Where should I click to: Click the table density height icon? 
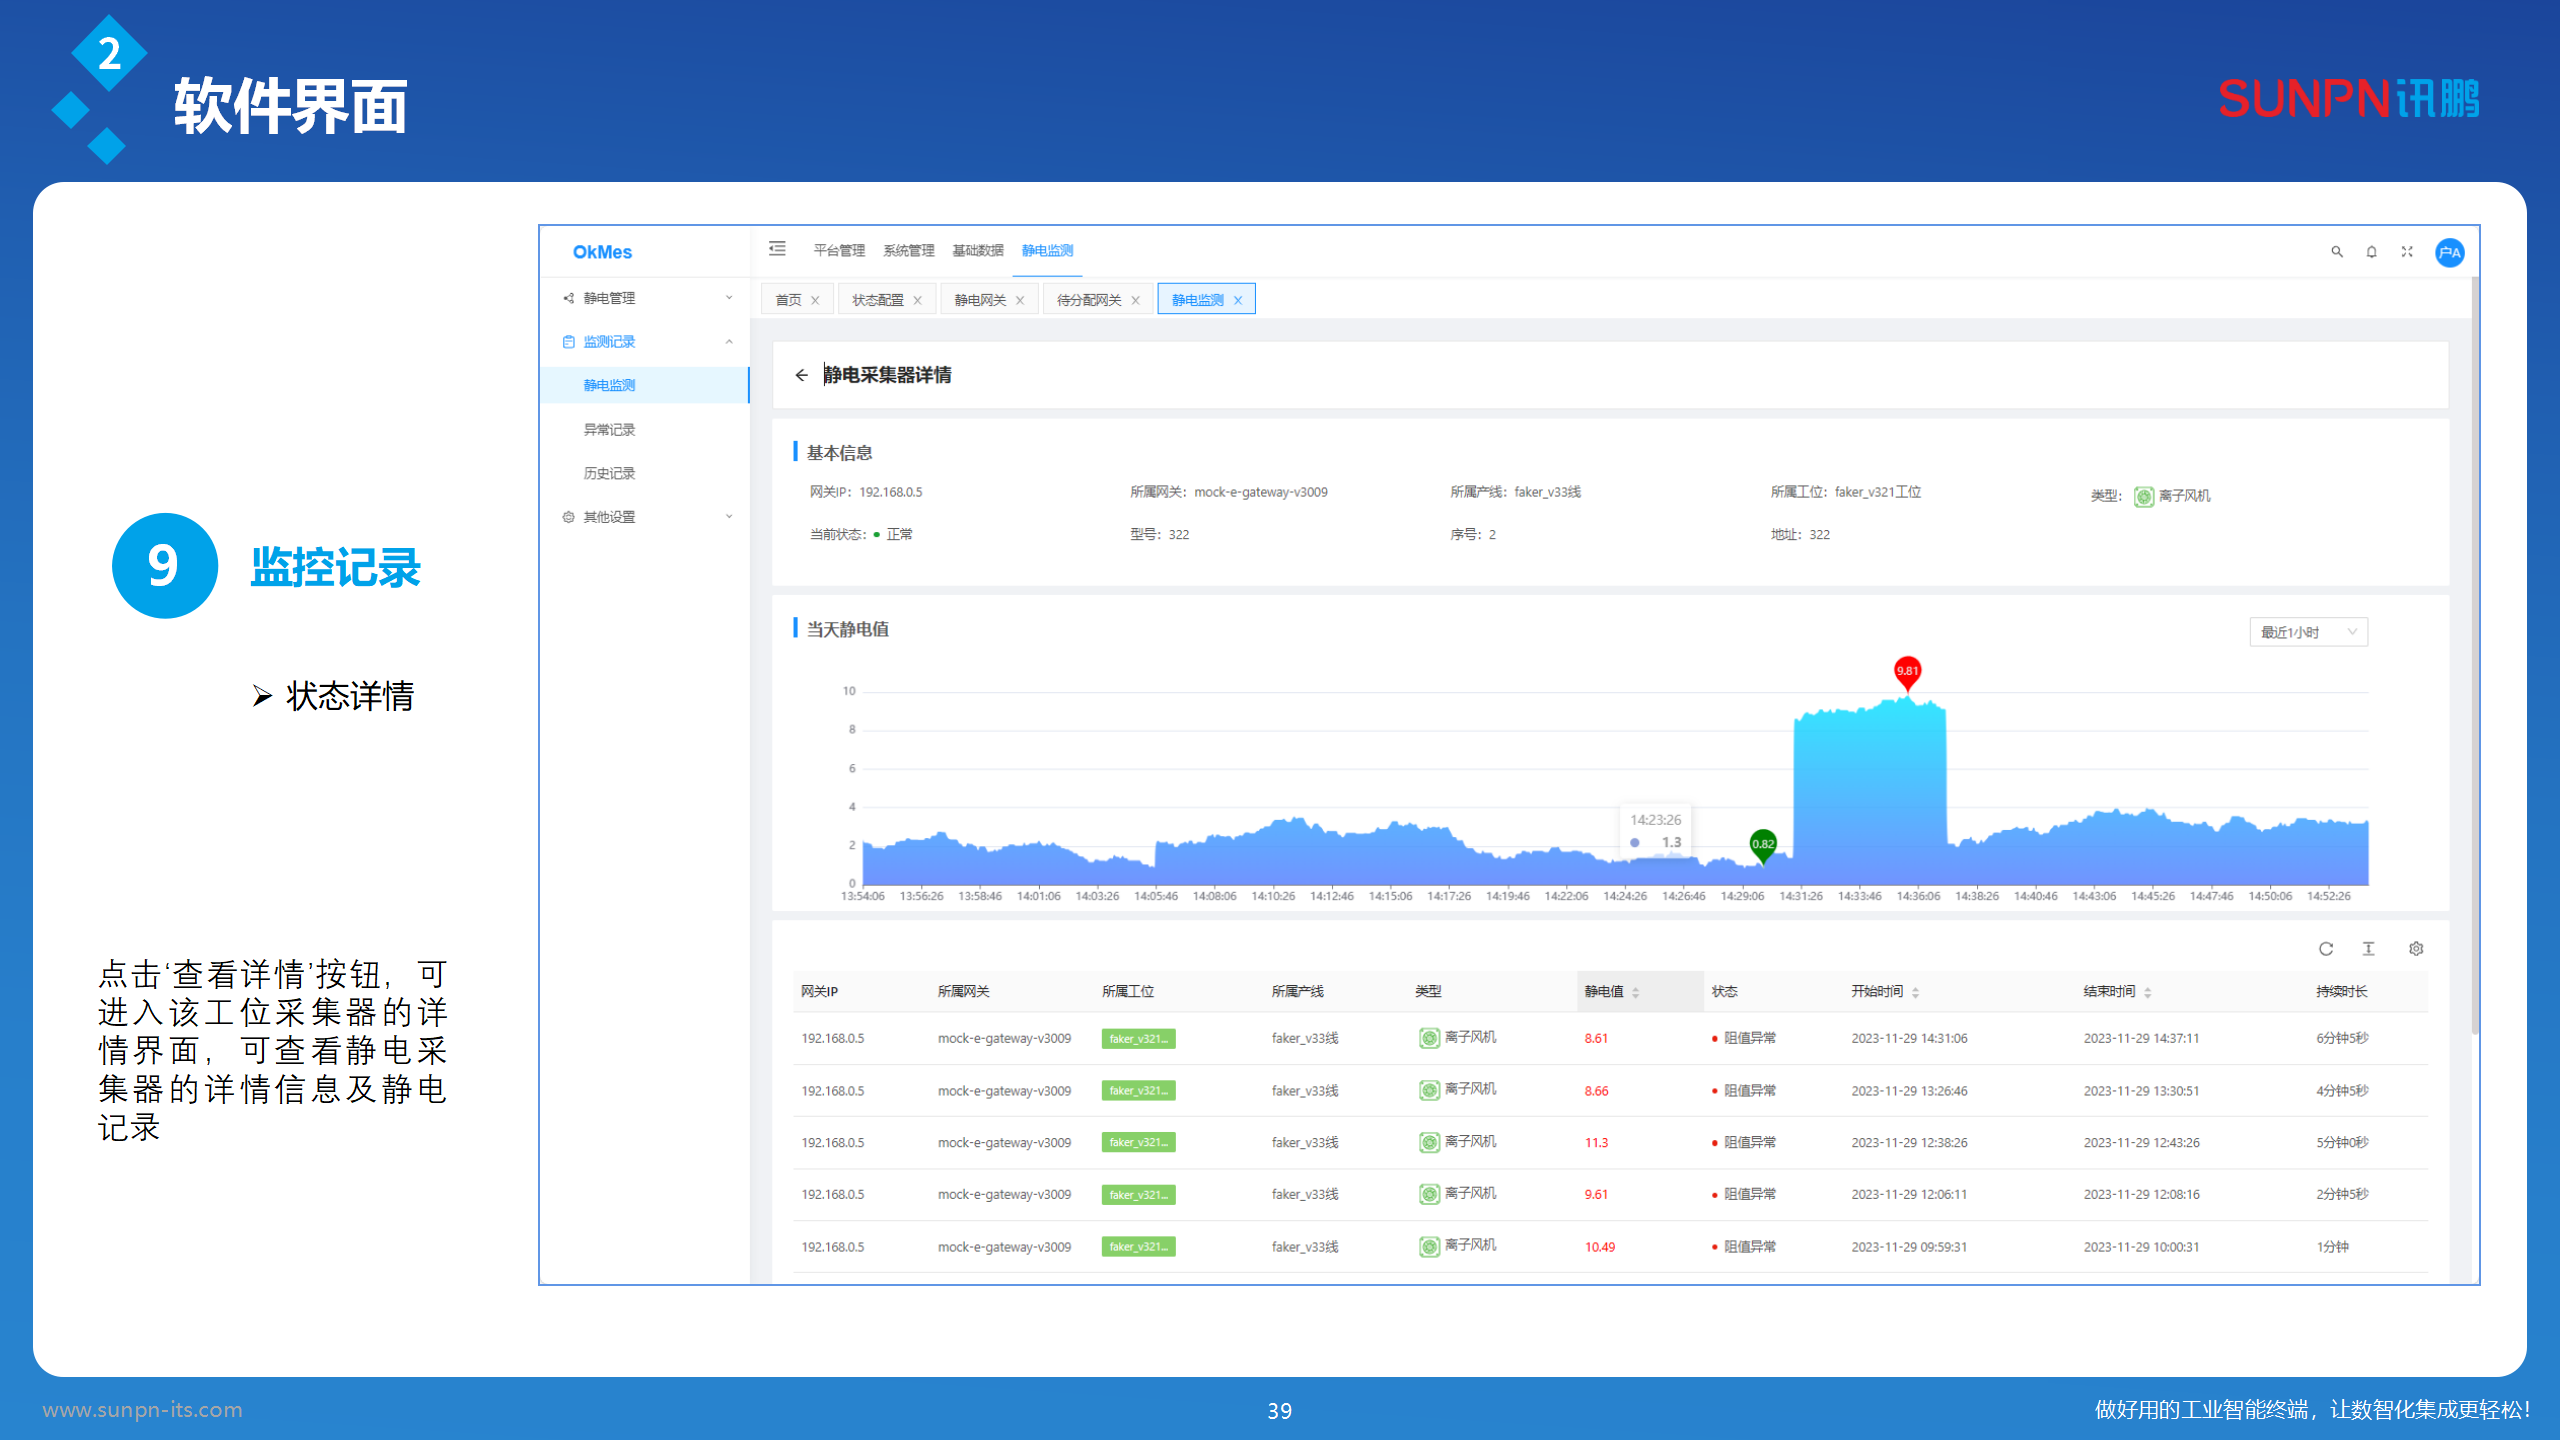(2368, 949)
